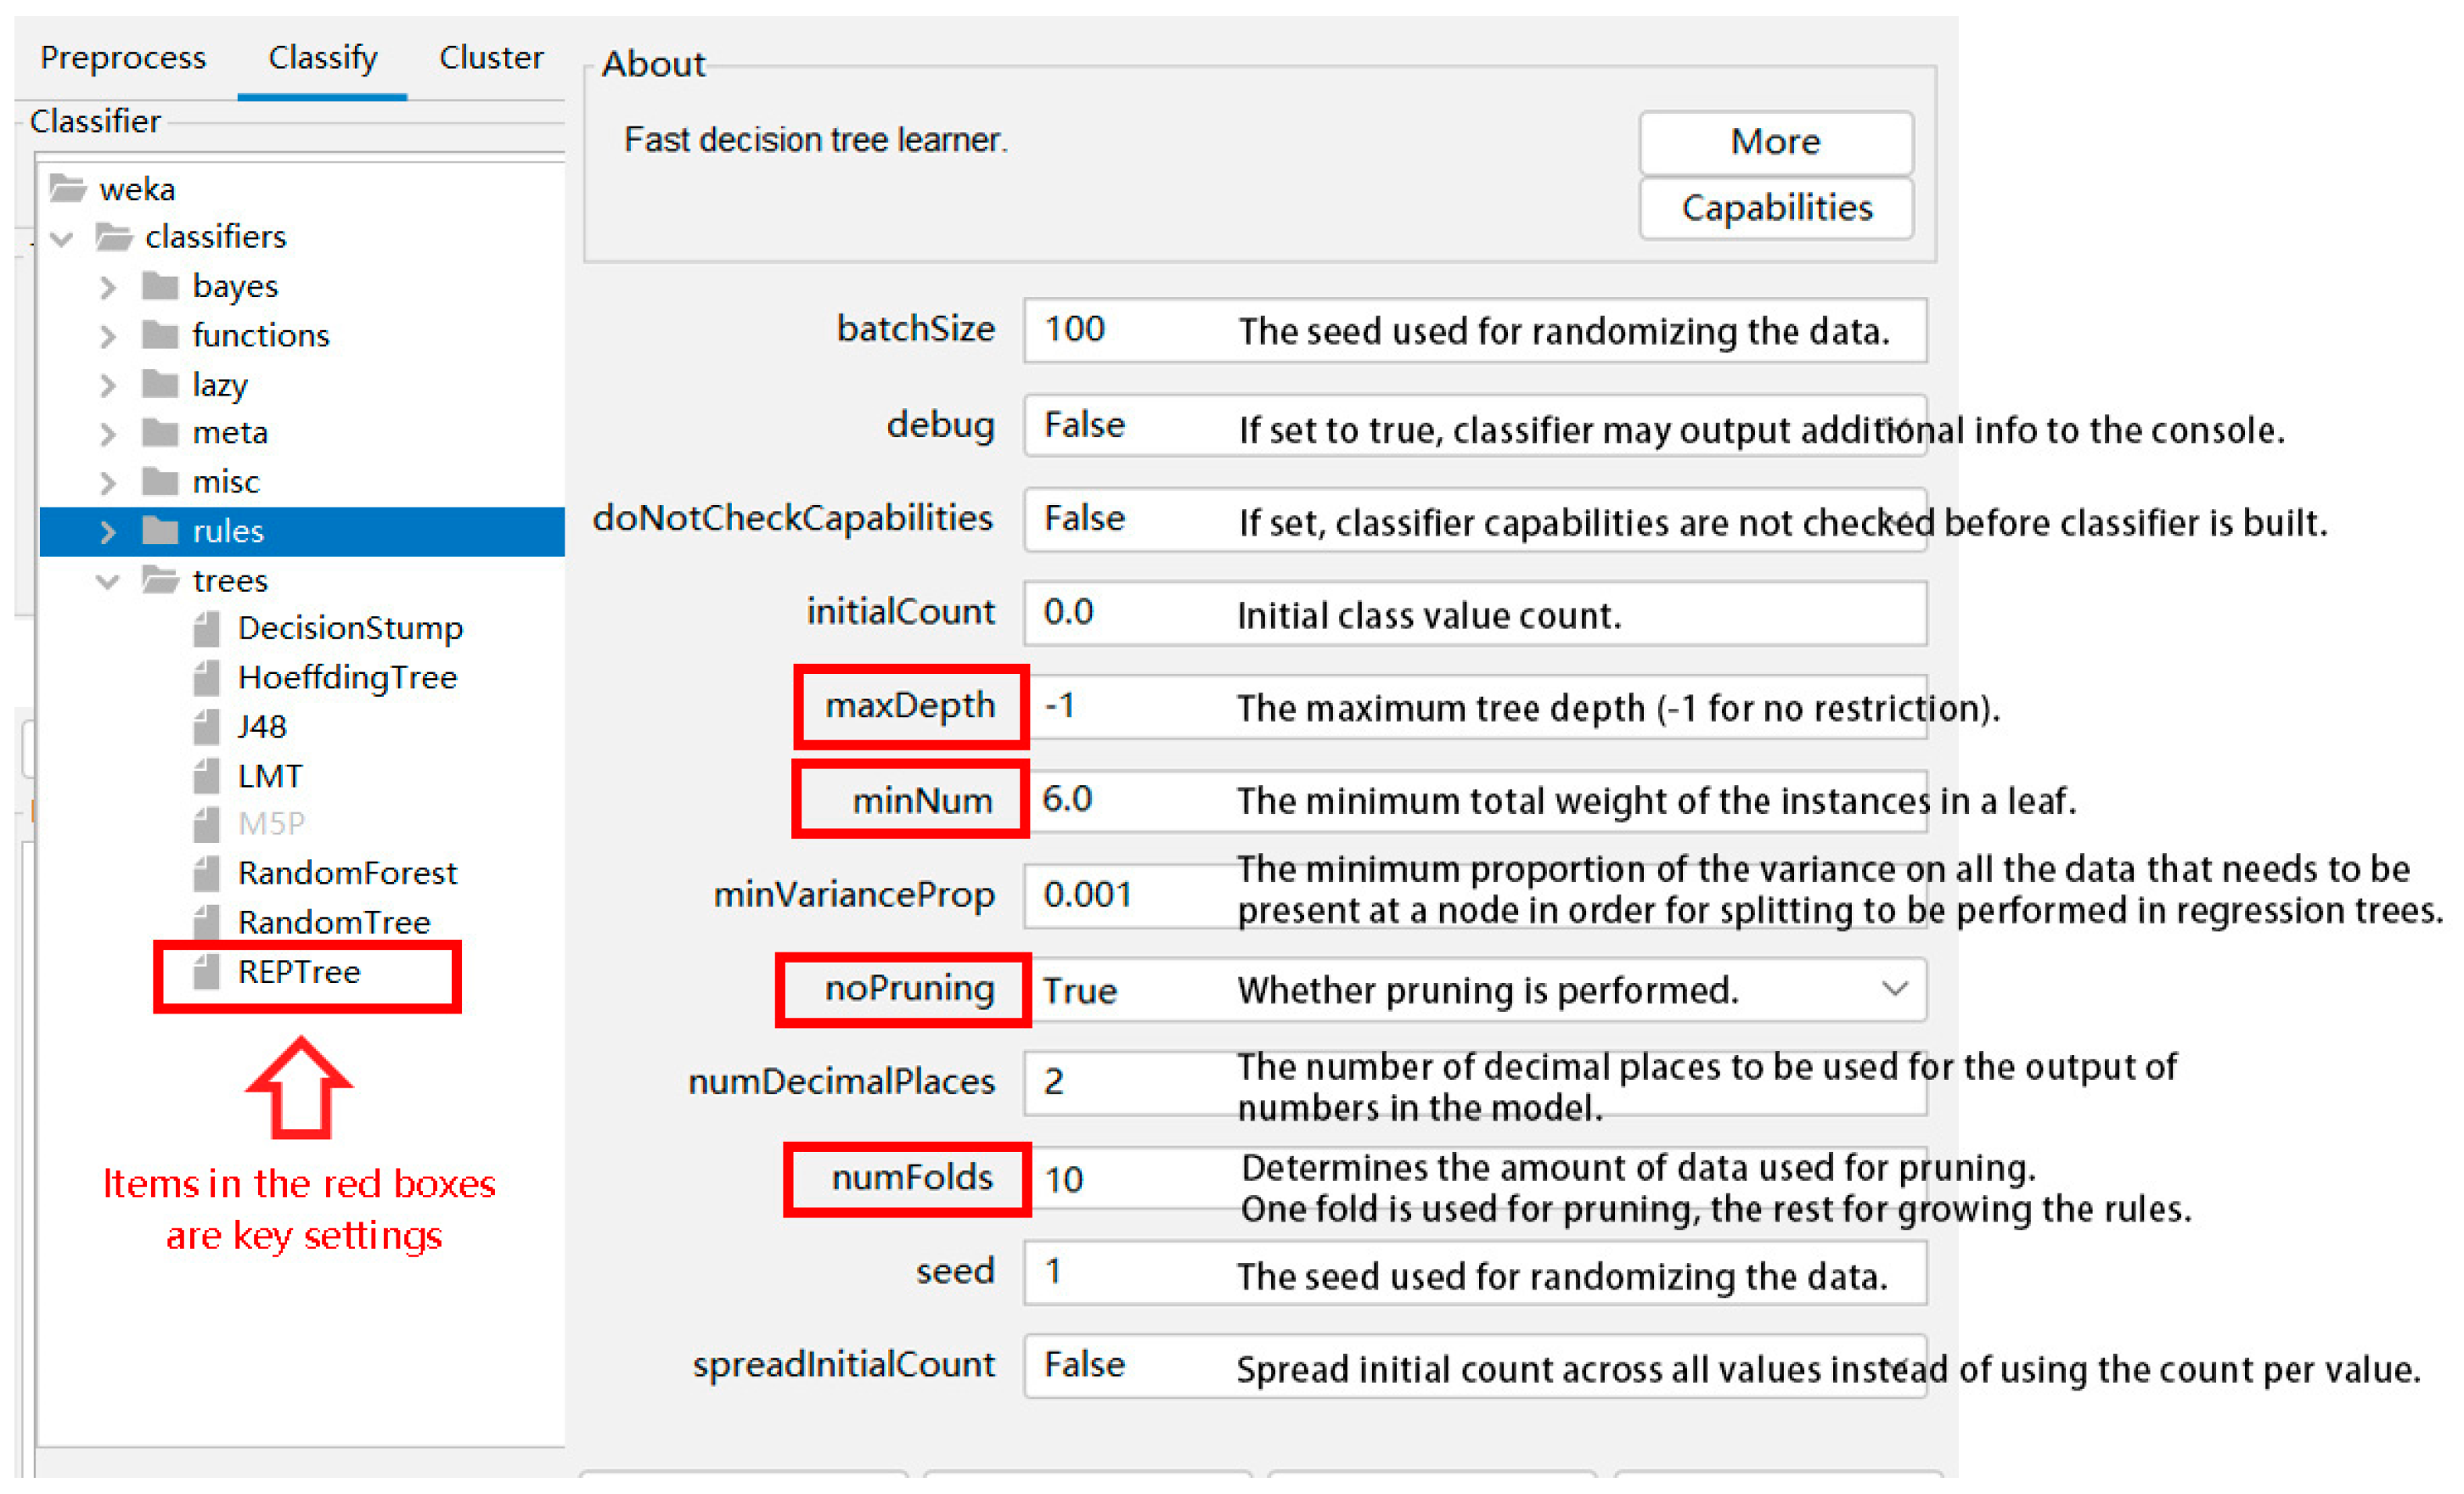Click the REPTree classifier file icon

point(206,971)
